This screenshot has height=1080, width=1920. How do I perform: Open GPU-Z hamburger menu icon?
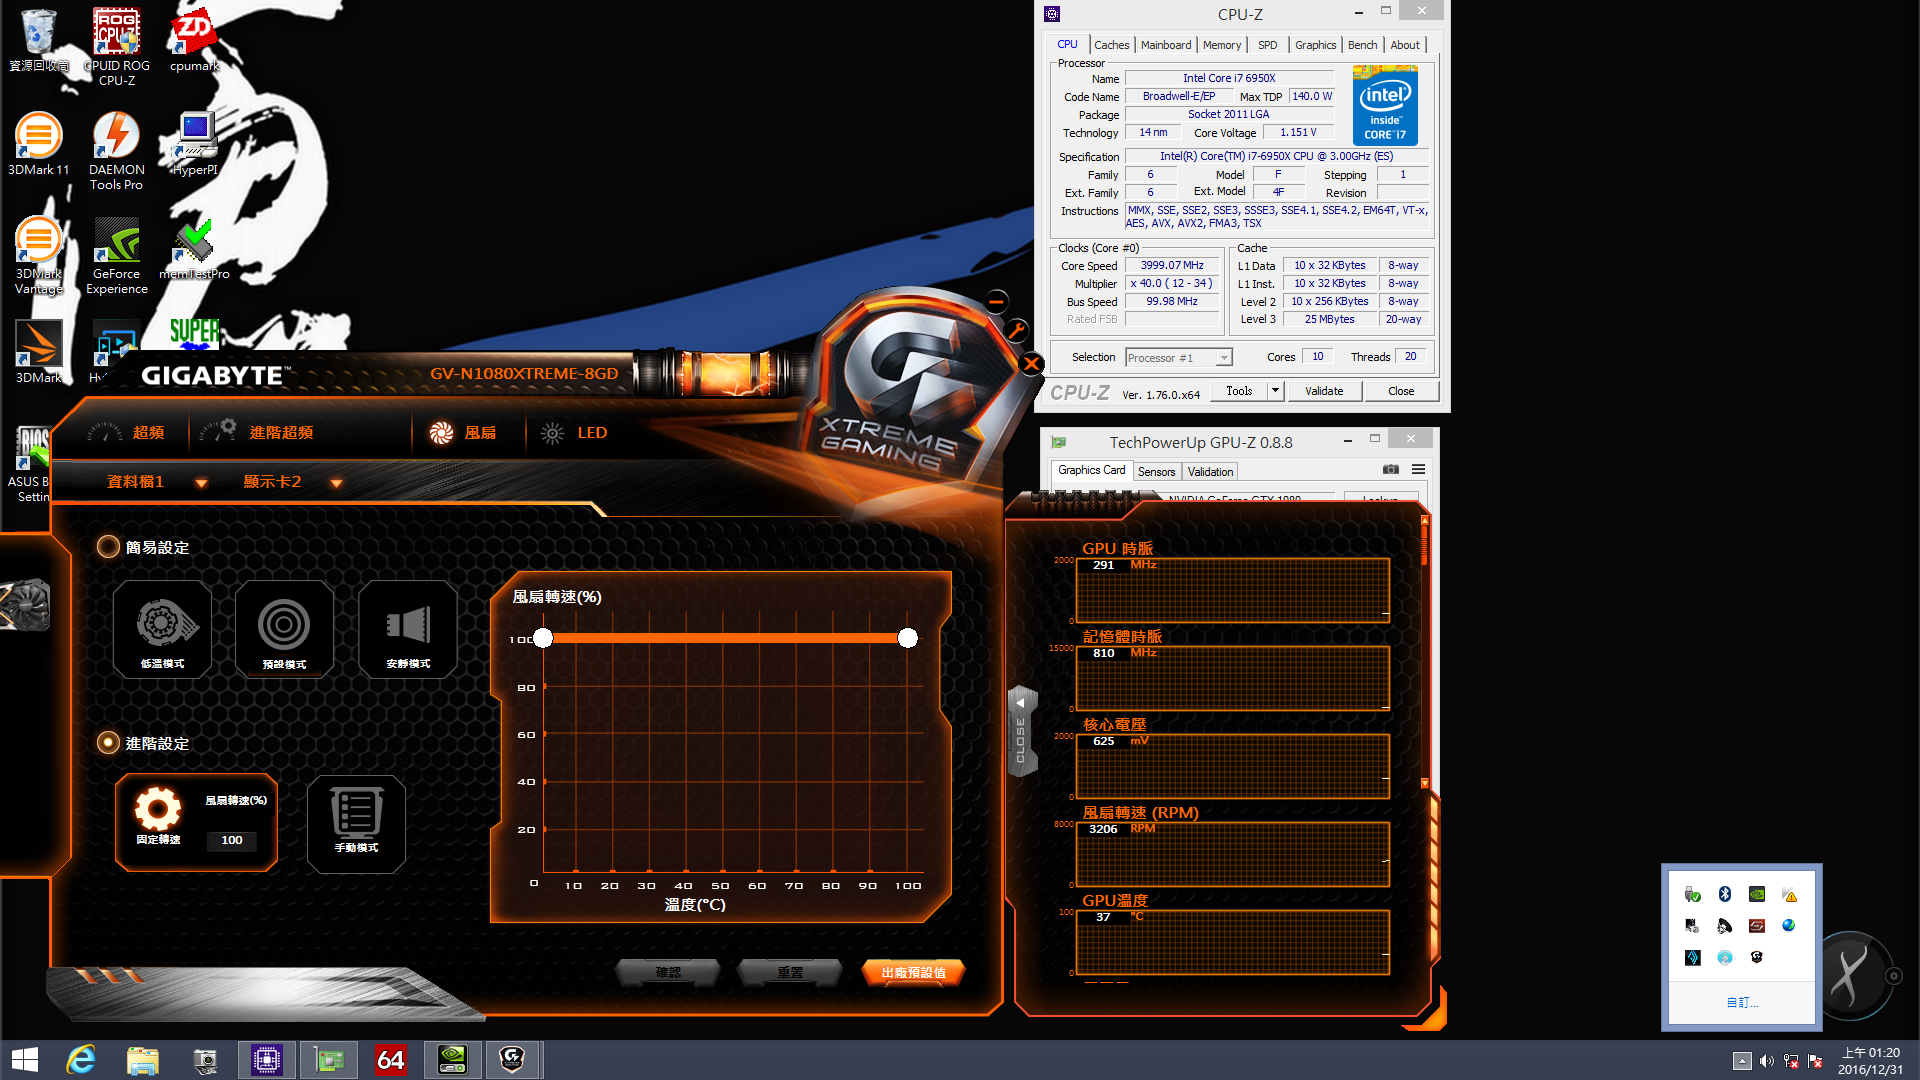1418,469
